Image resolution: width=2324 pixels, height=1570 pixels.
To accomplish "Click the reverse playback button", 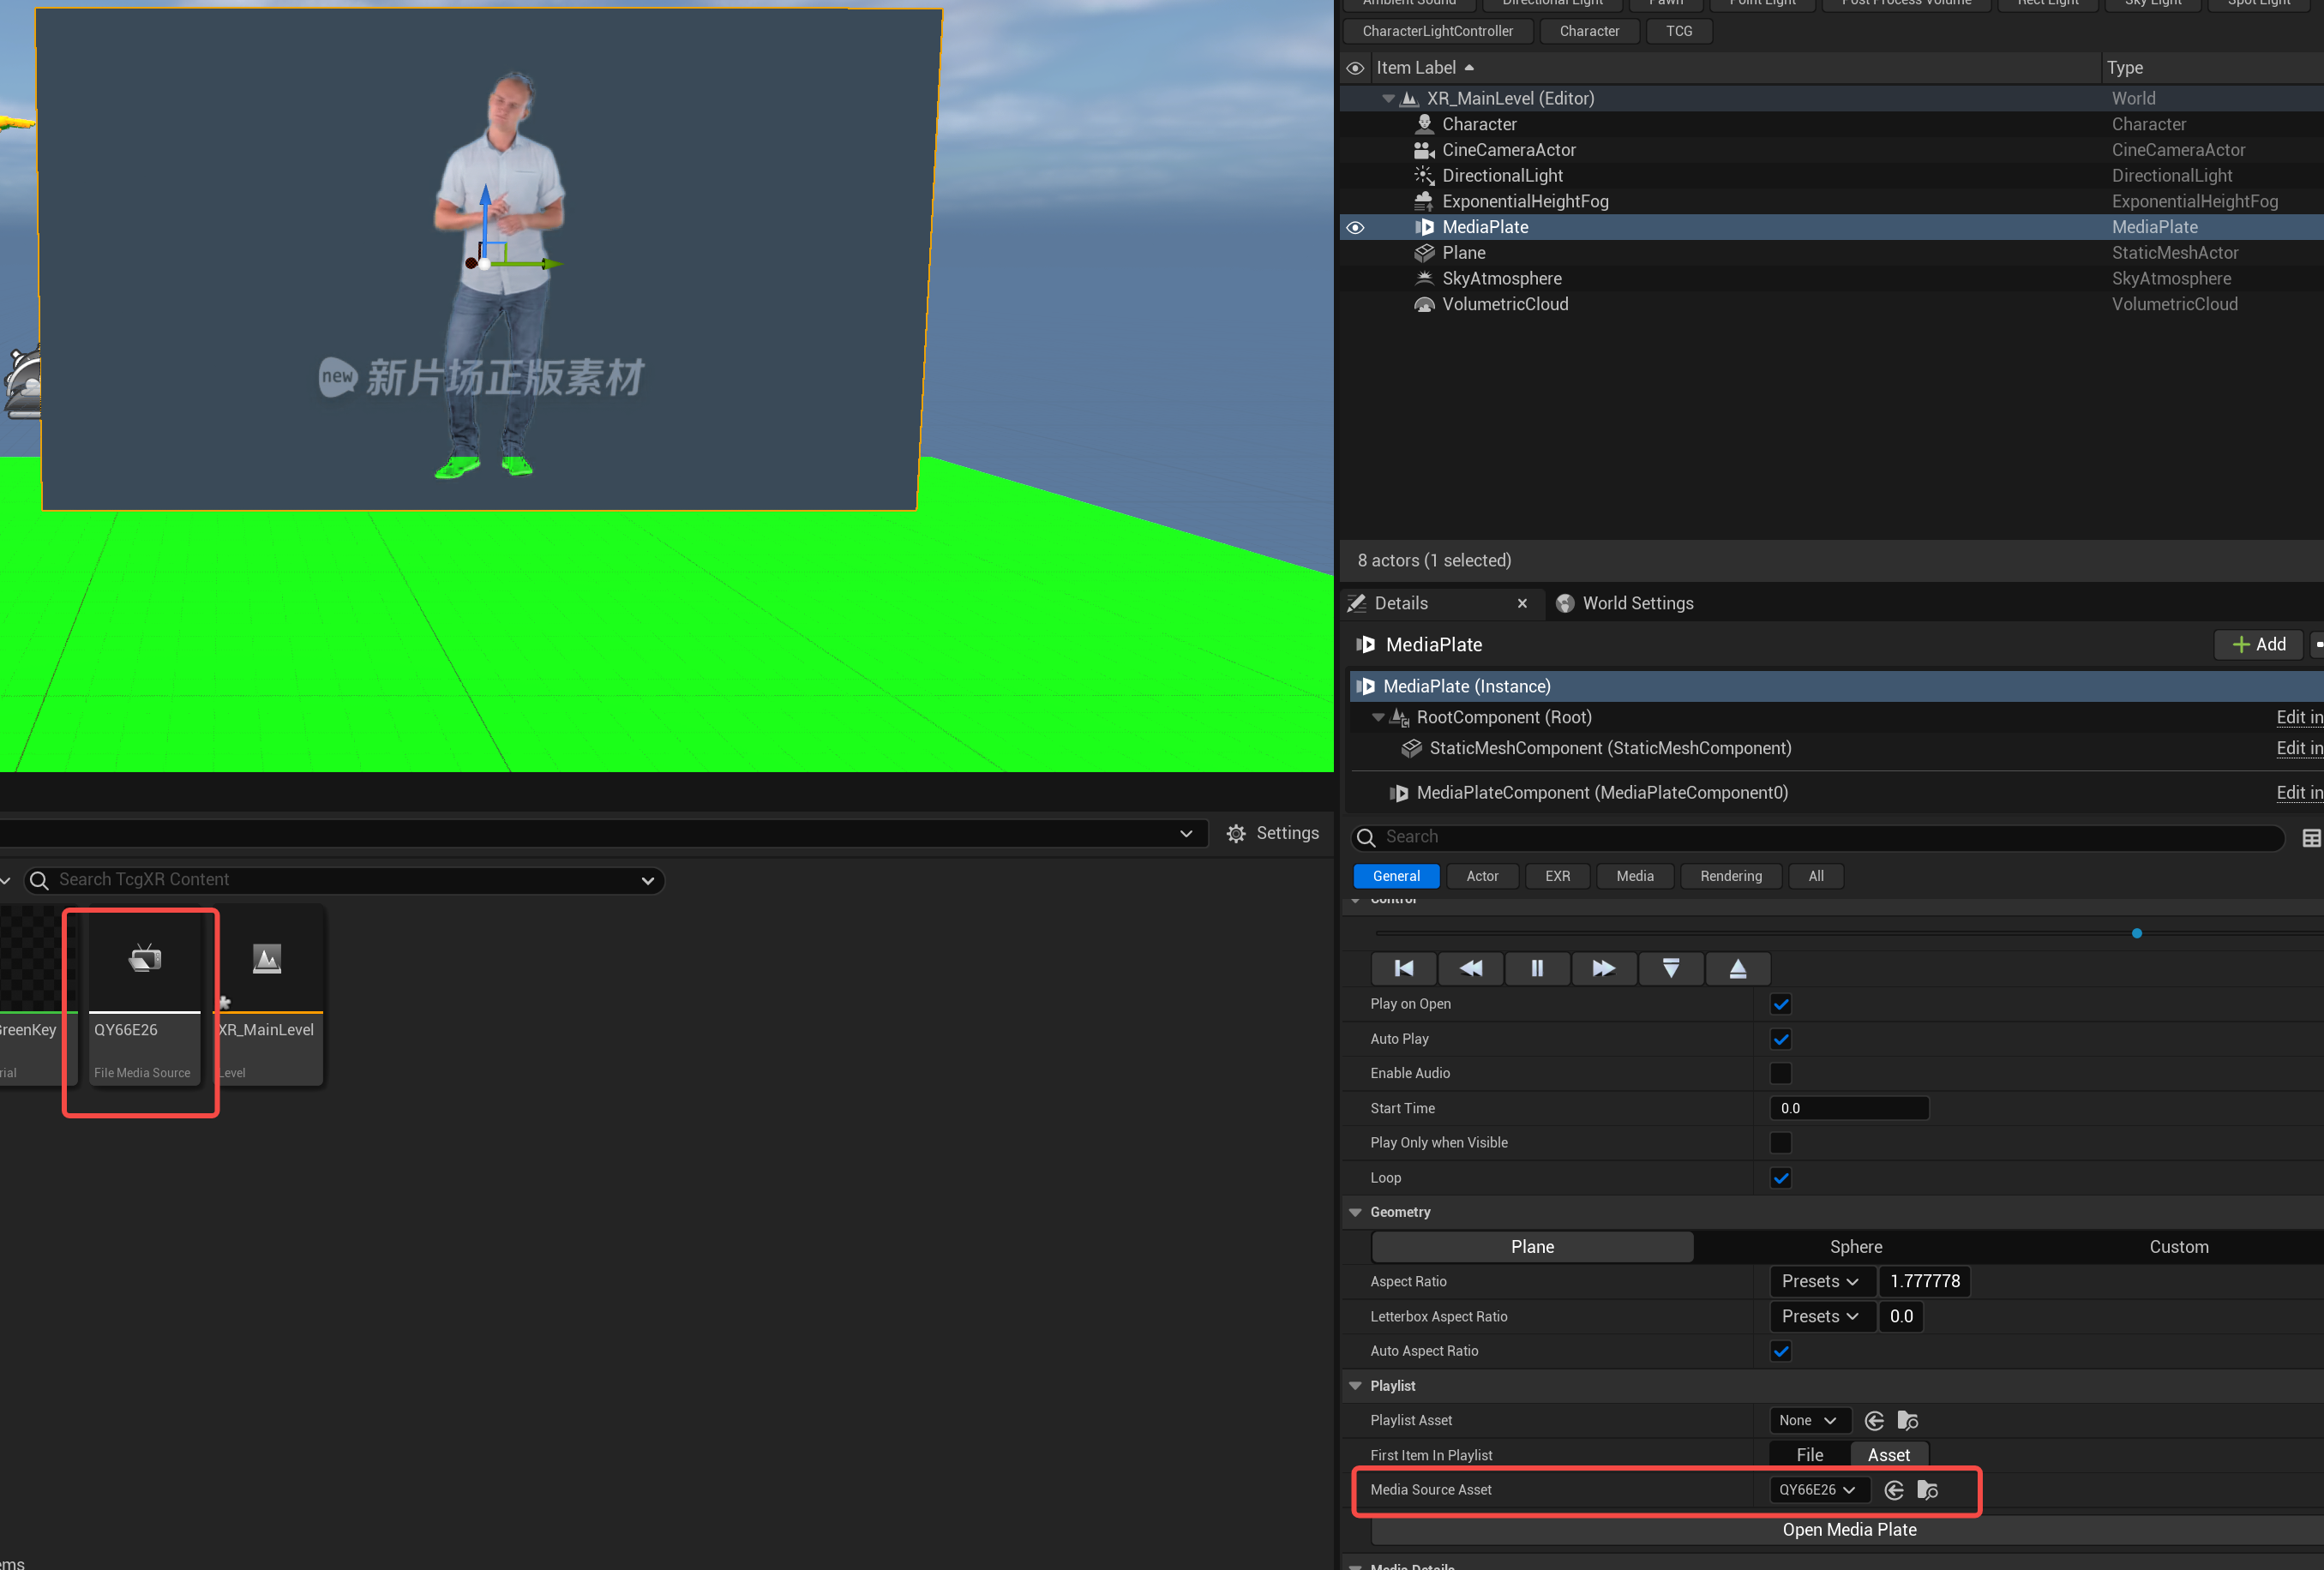I will 1470,968.
